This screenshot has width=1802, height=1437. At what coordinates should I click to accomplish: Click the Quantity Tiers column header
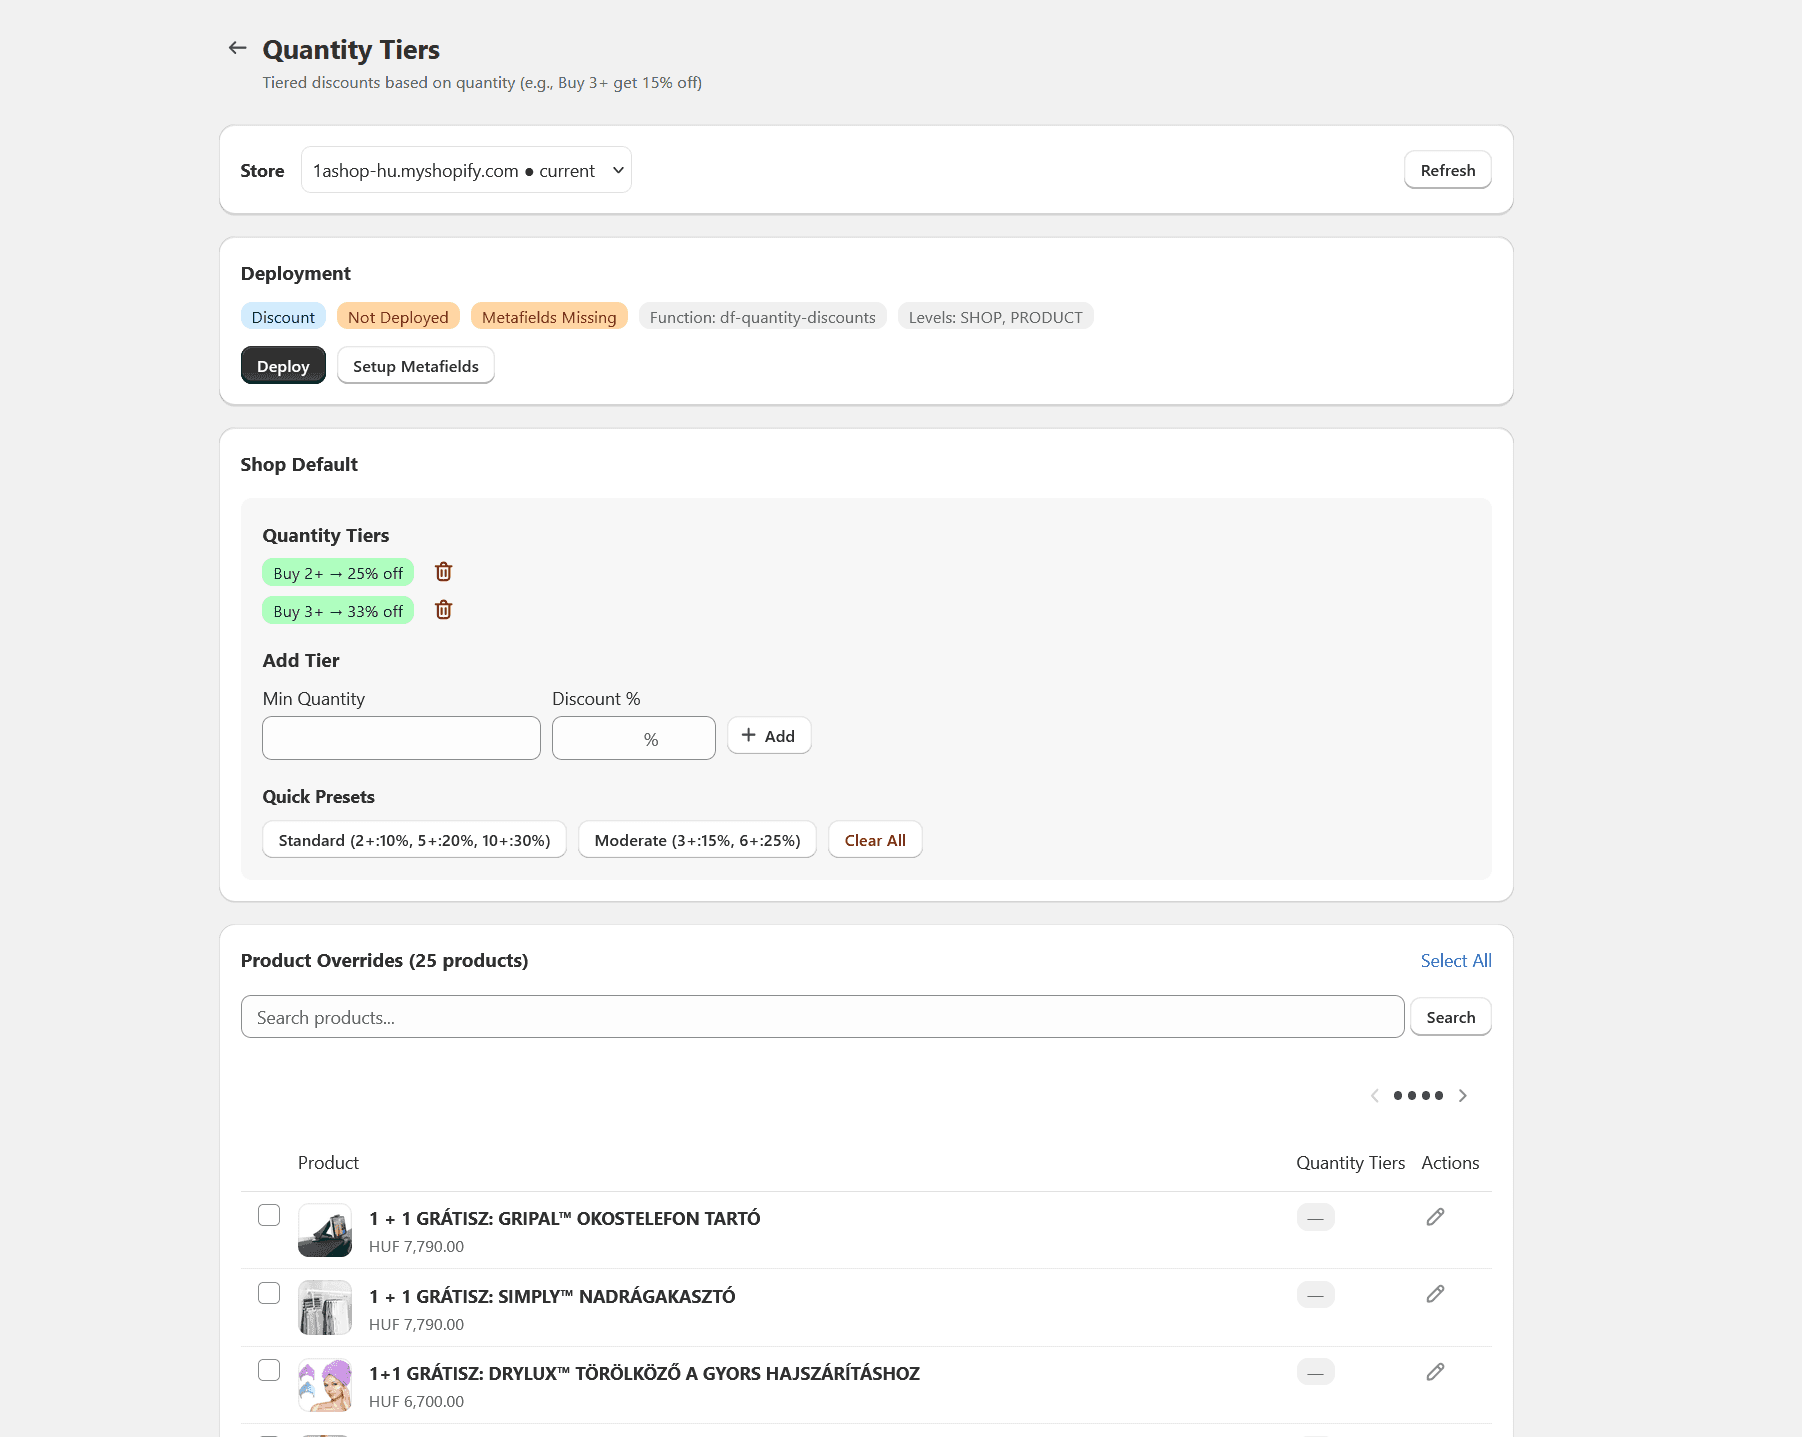click(1350, 1162)
